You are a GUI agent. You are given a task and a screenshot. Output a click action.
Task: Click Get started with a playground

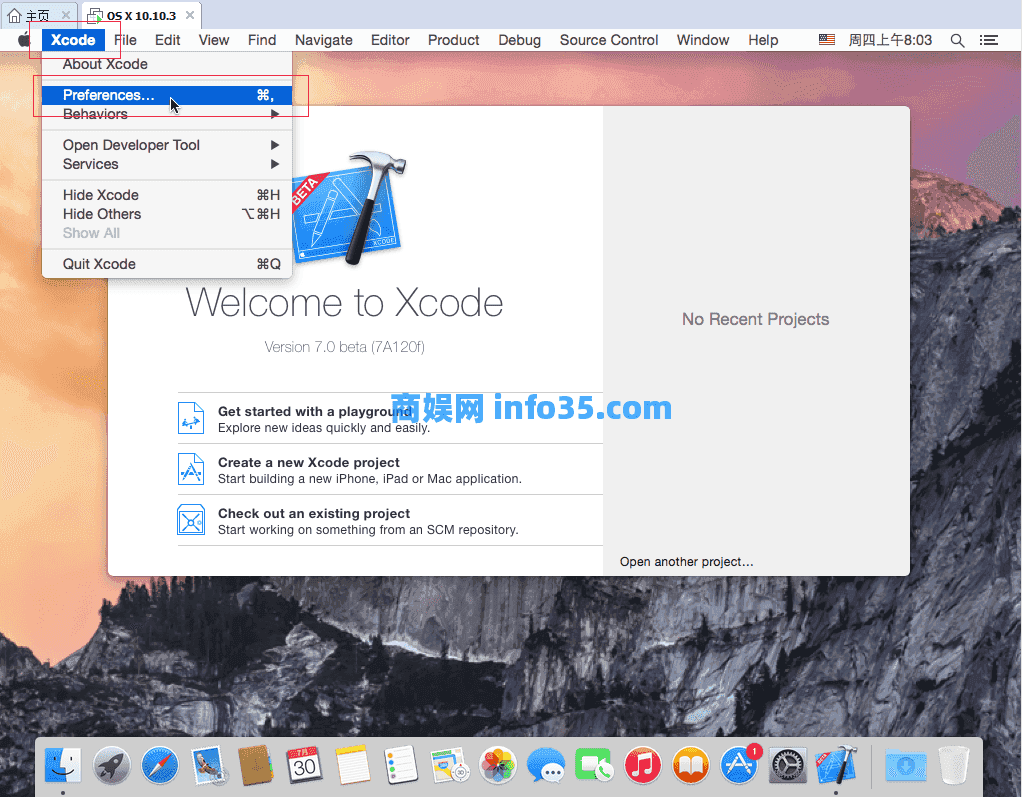click(x=390, y=418)
